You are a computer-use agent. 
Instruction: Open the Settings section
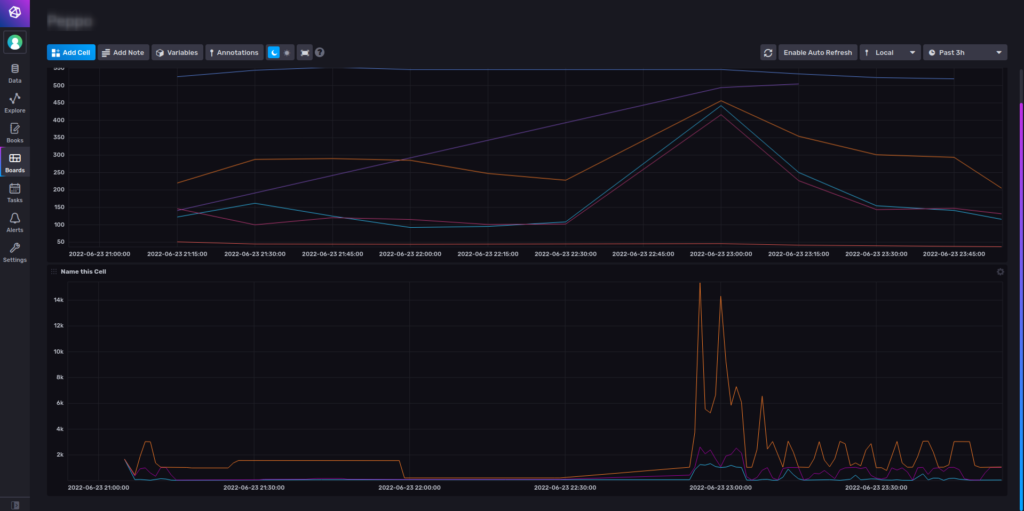pos(14,253)
